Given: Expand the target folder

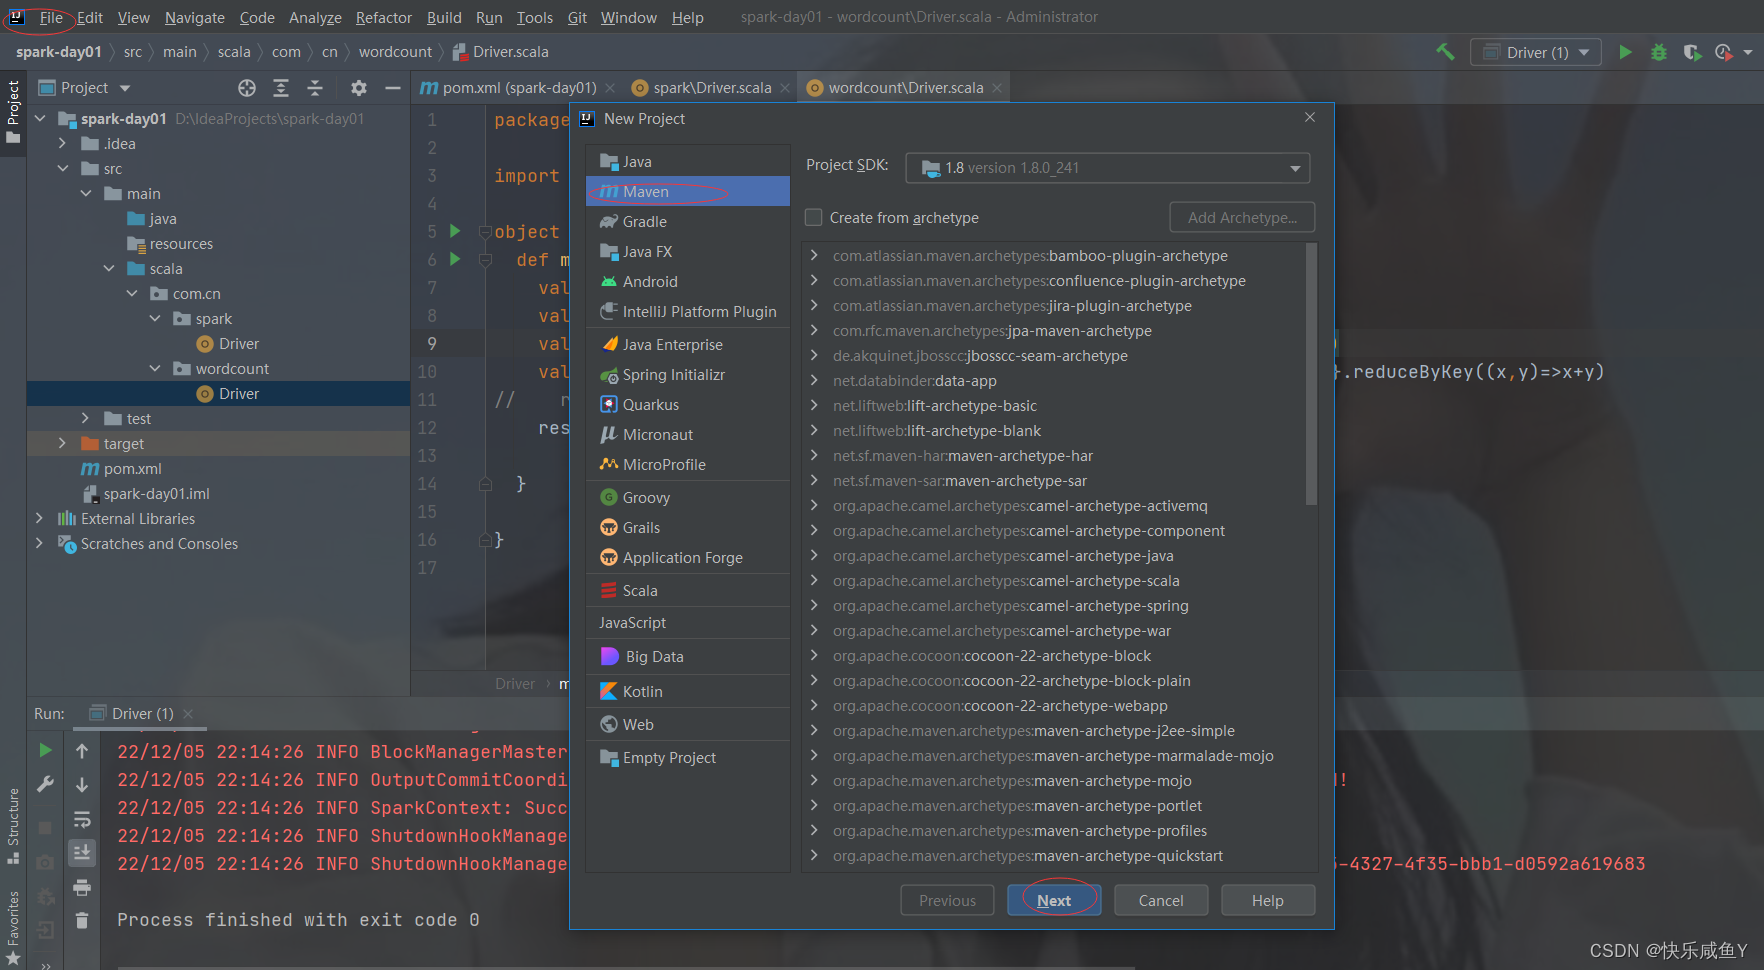Looking at the screenshot, I should click(x=62, y=443).
